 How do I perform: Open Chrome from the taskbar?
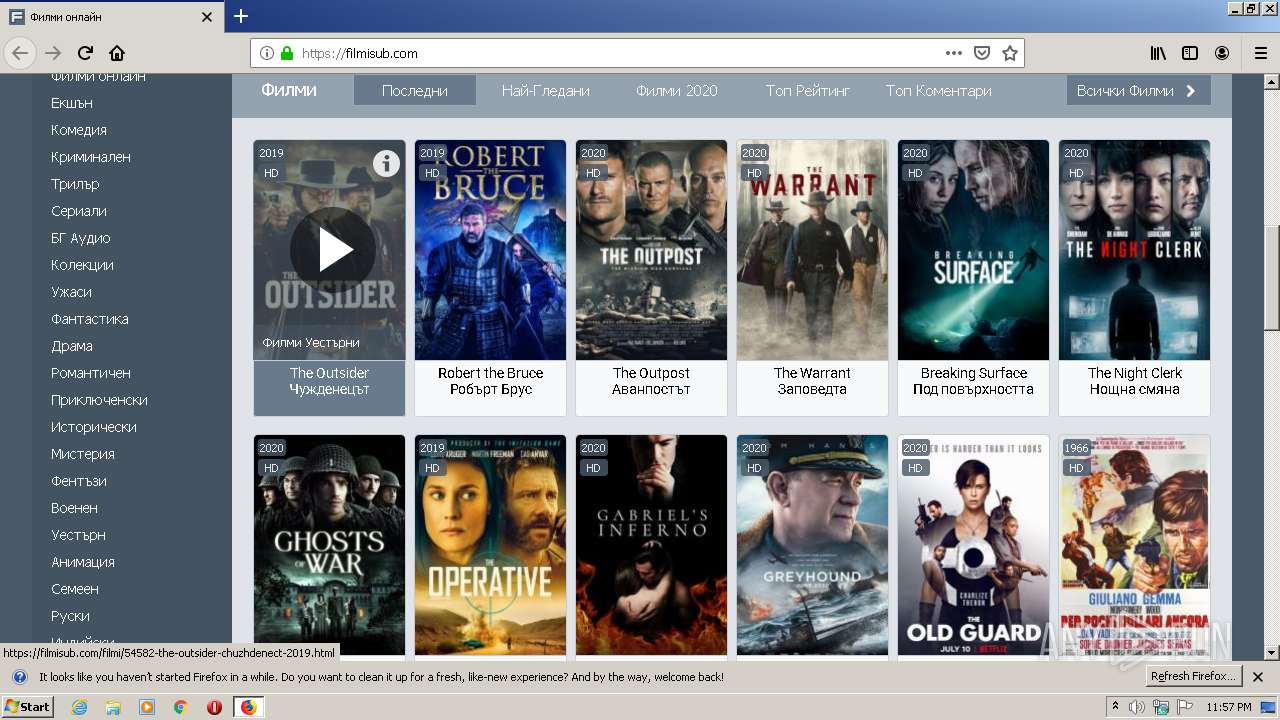pos(180,707)
